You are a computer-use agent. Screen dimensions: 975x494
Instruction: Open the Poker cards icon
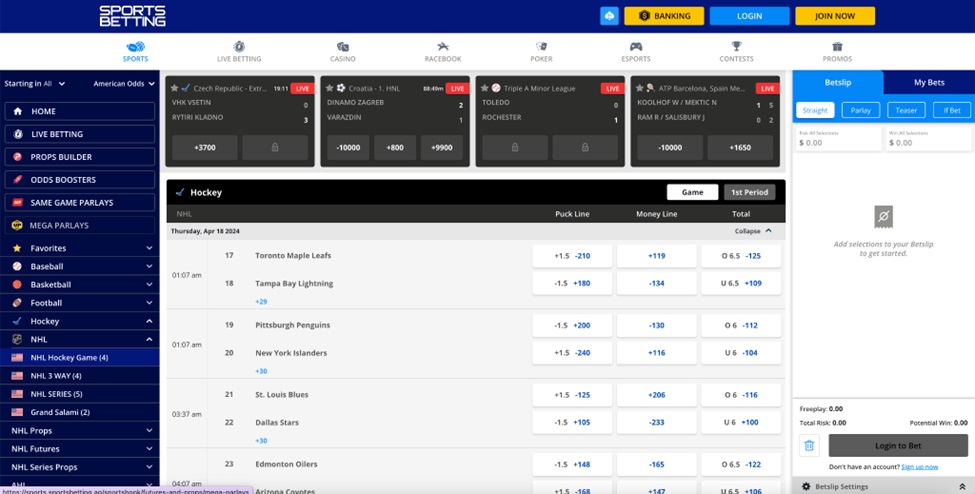tap(541, 46)
